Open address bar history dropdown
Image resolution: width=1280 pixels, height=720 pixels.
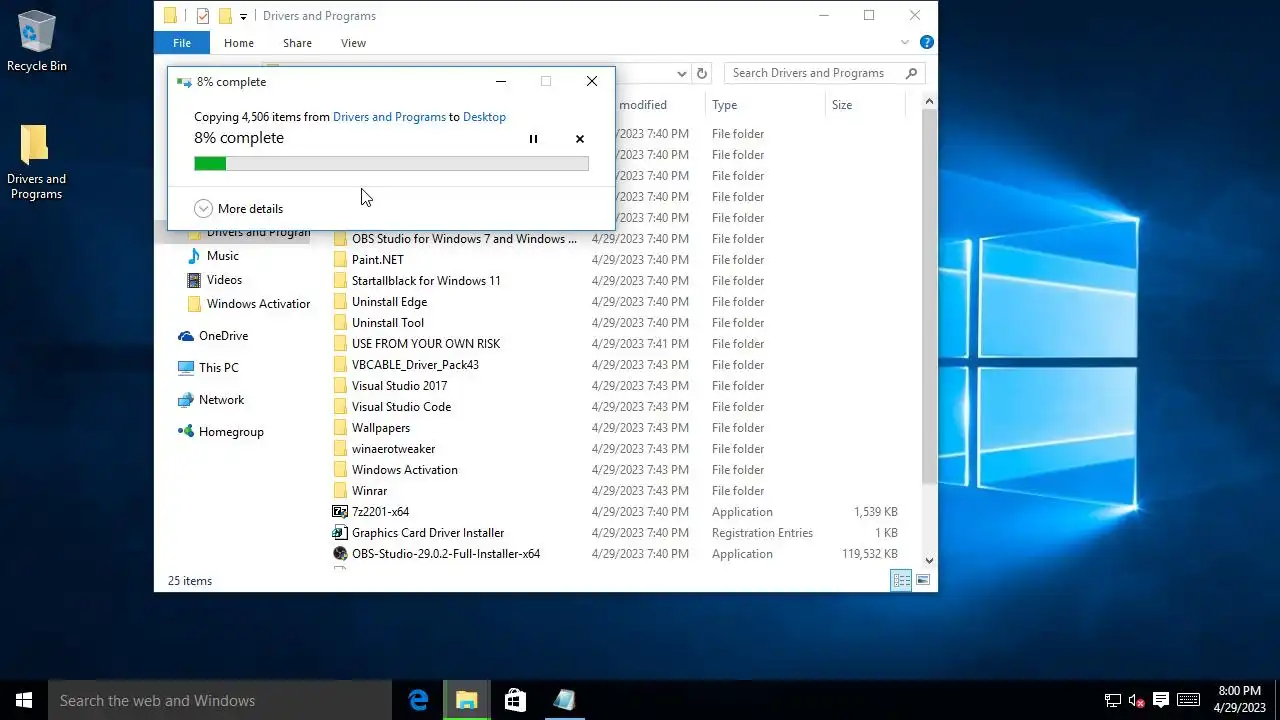[x=681, y=73]
